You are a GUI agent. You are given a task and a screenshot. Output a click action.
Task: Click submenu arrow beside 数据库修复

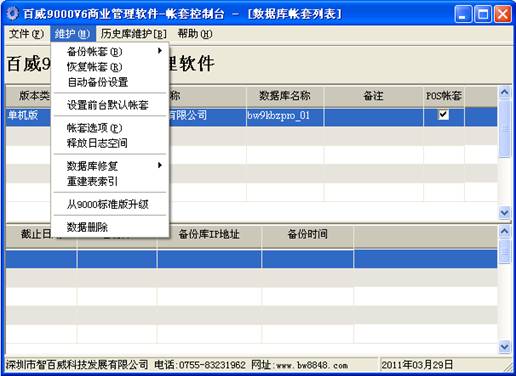point(160,165)
